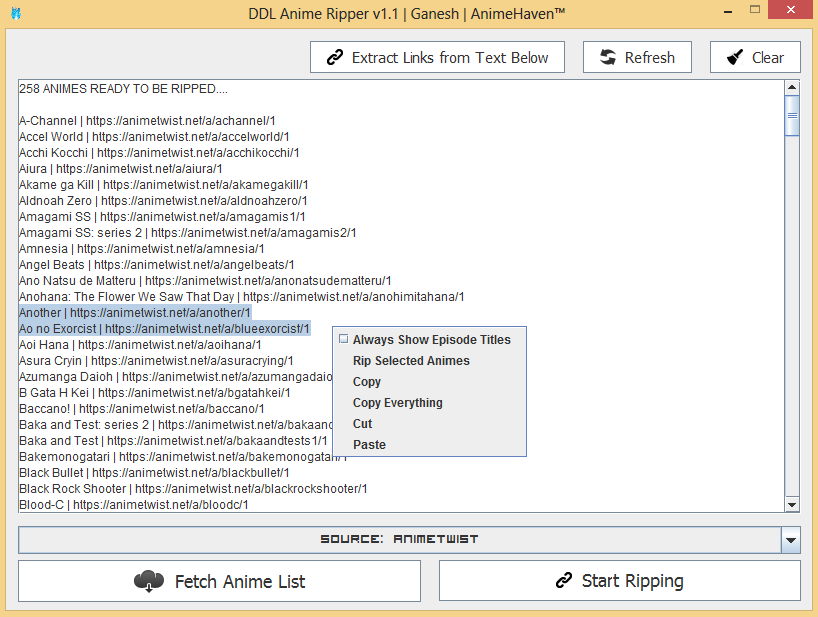Toggle Always Show Episode Titles checkbox

[343, 339]
